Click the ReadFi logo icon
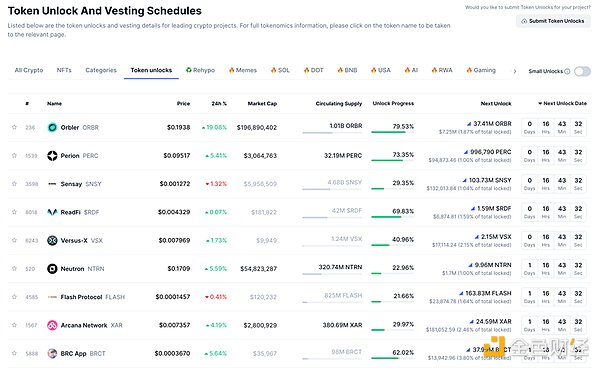Screen dimensions: 600x368 52,212
